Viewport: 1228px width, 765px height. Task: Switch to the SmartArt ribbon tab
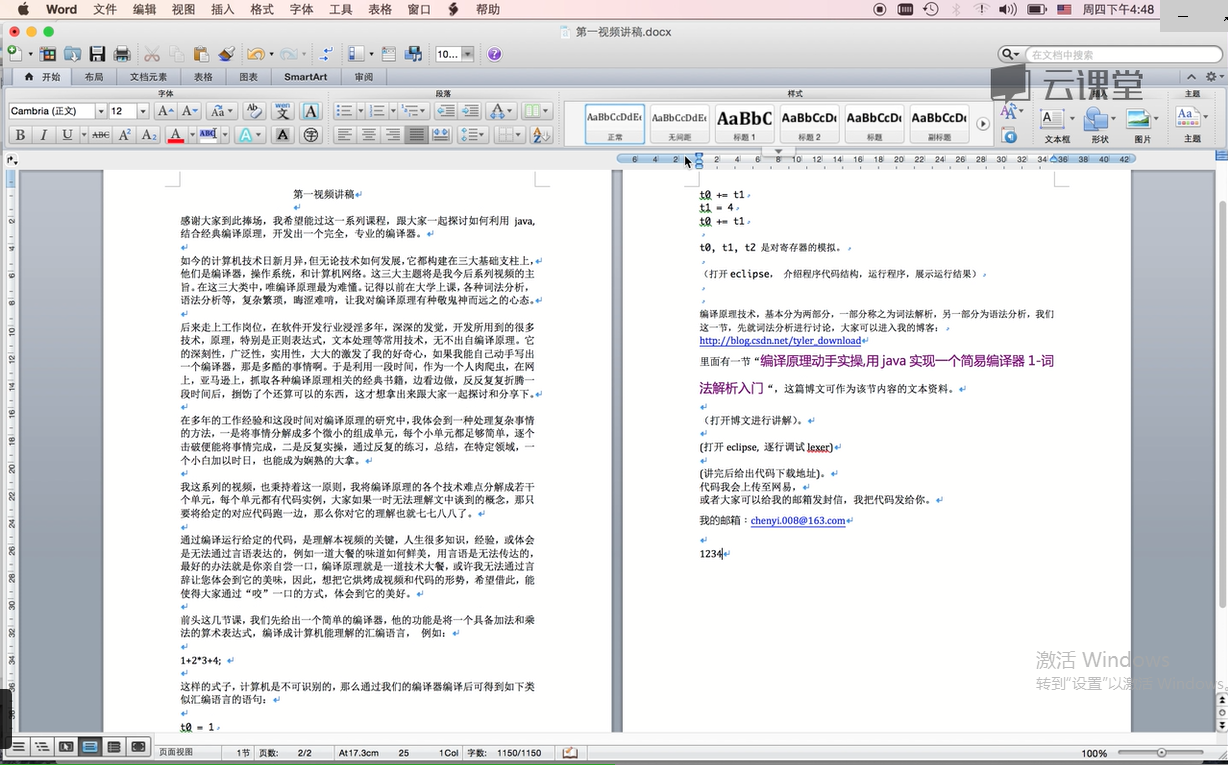305,77
